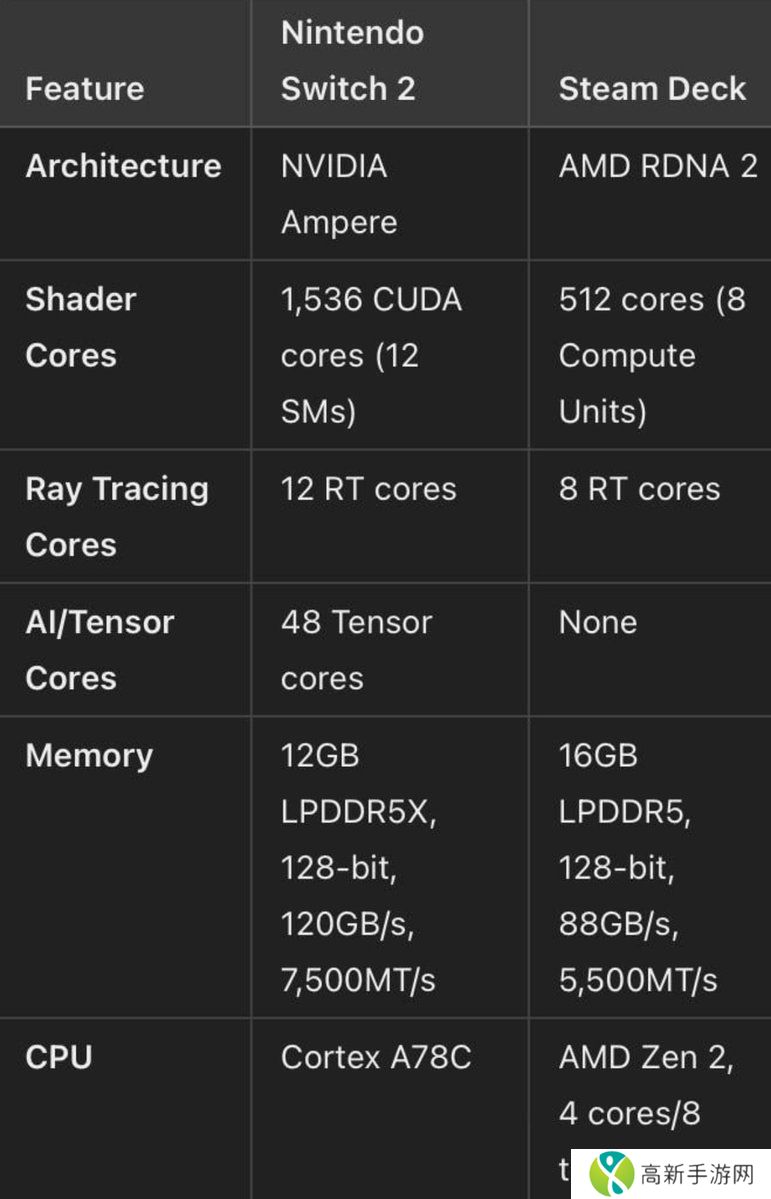This screenshot has width=771, height=1199.
Task: Select the Nintendo Switch 2 column header
Action: 352,60
